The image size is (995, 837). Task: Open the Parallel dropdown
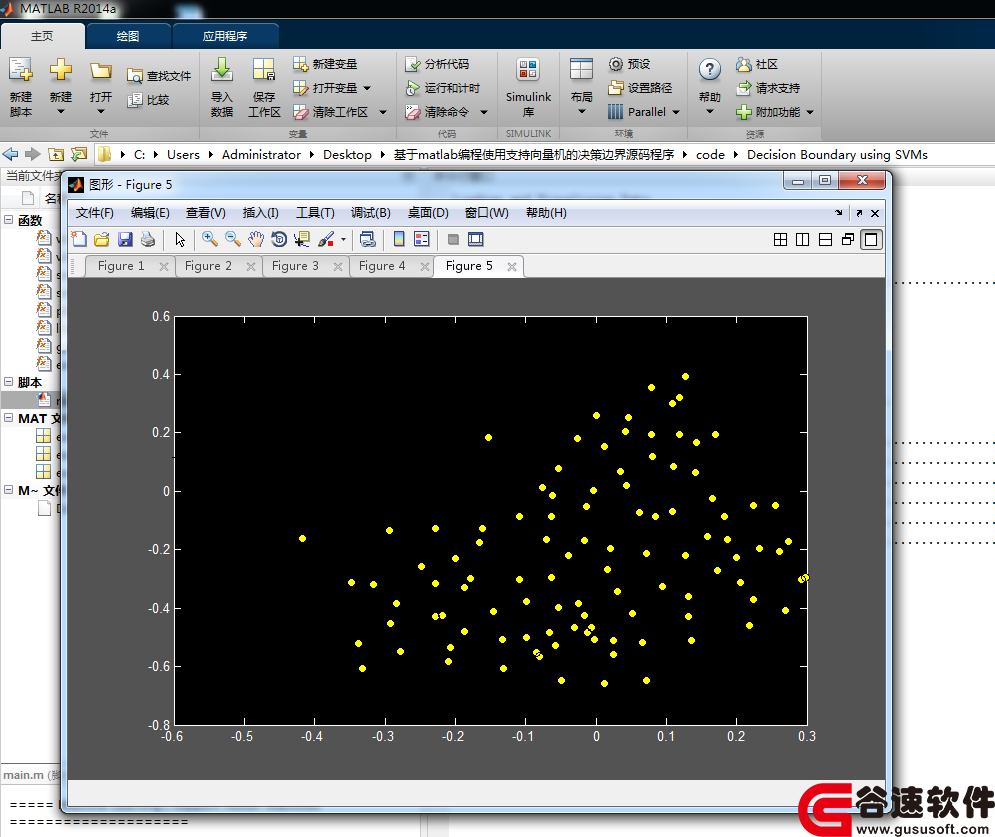676,112
